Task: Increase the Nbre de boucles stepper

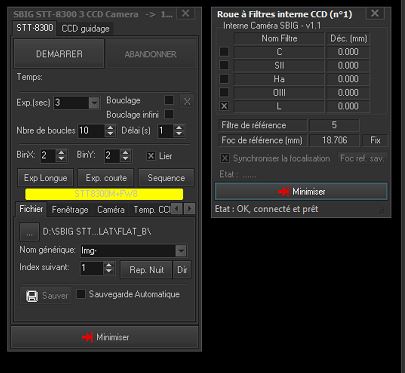Action: (110, 128)
